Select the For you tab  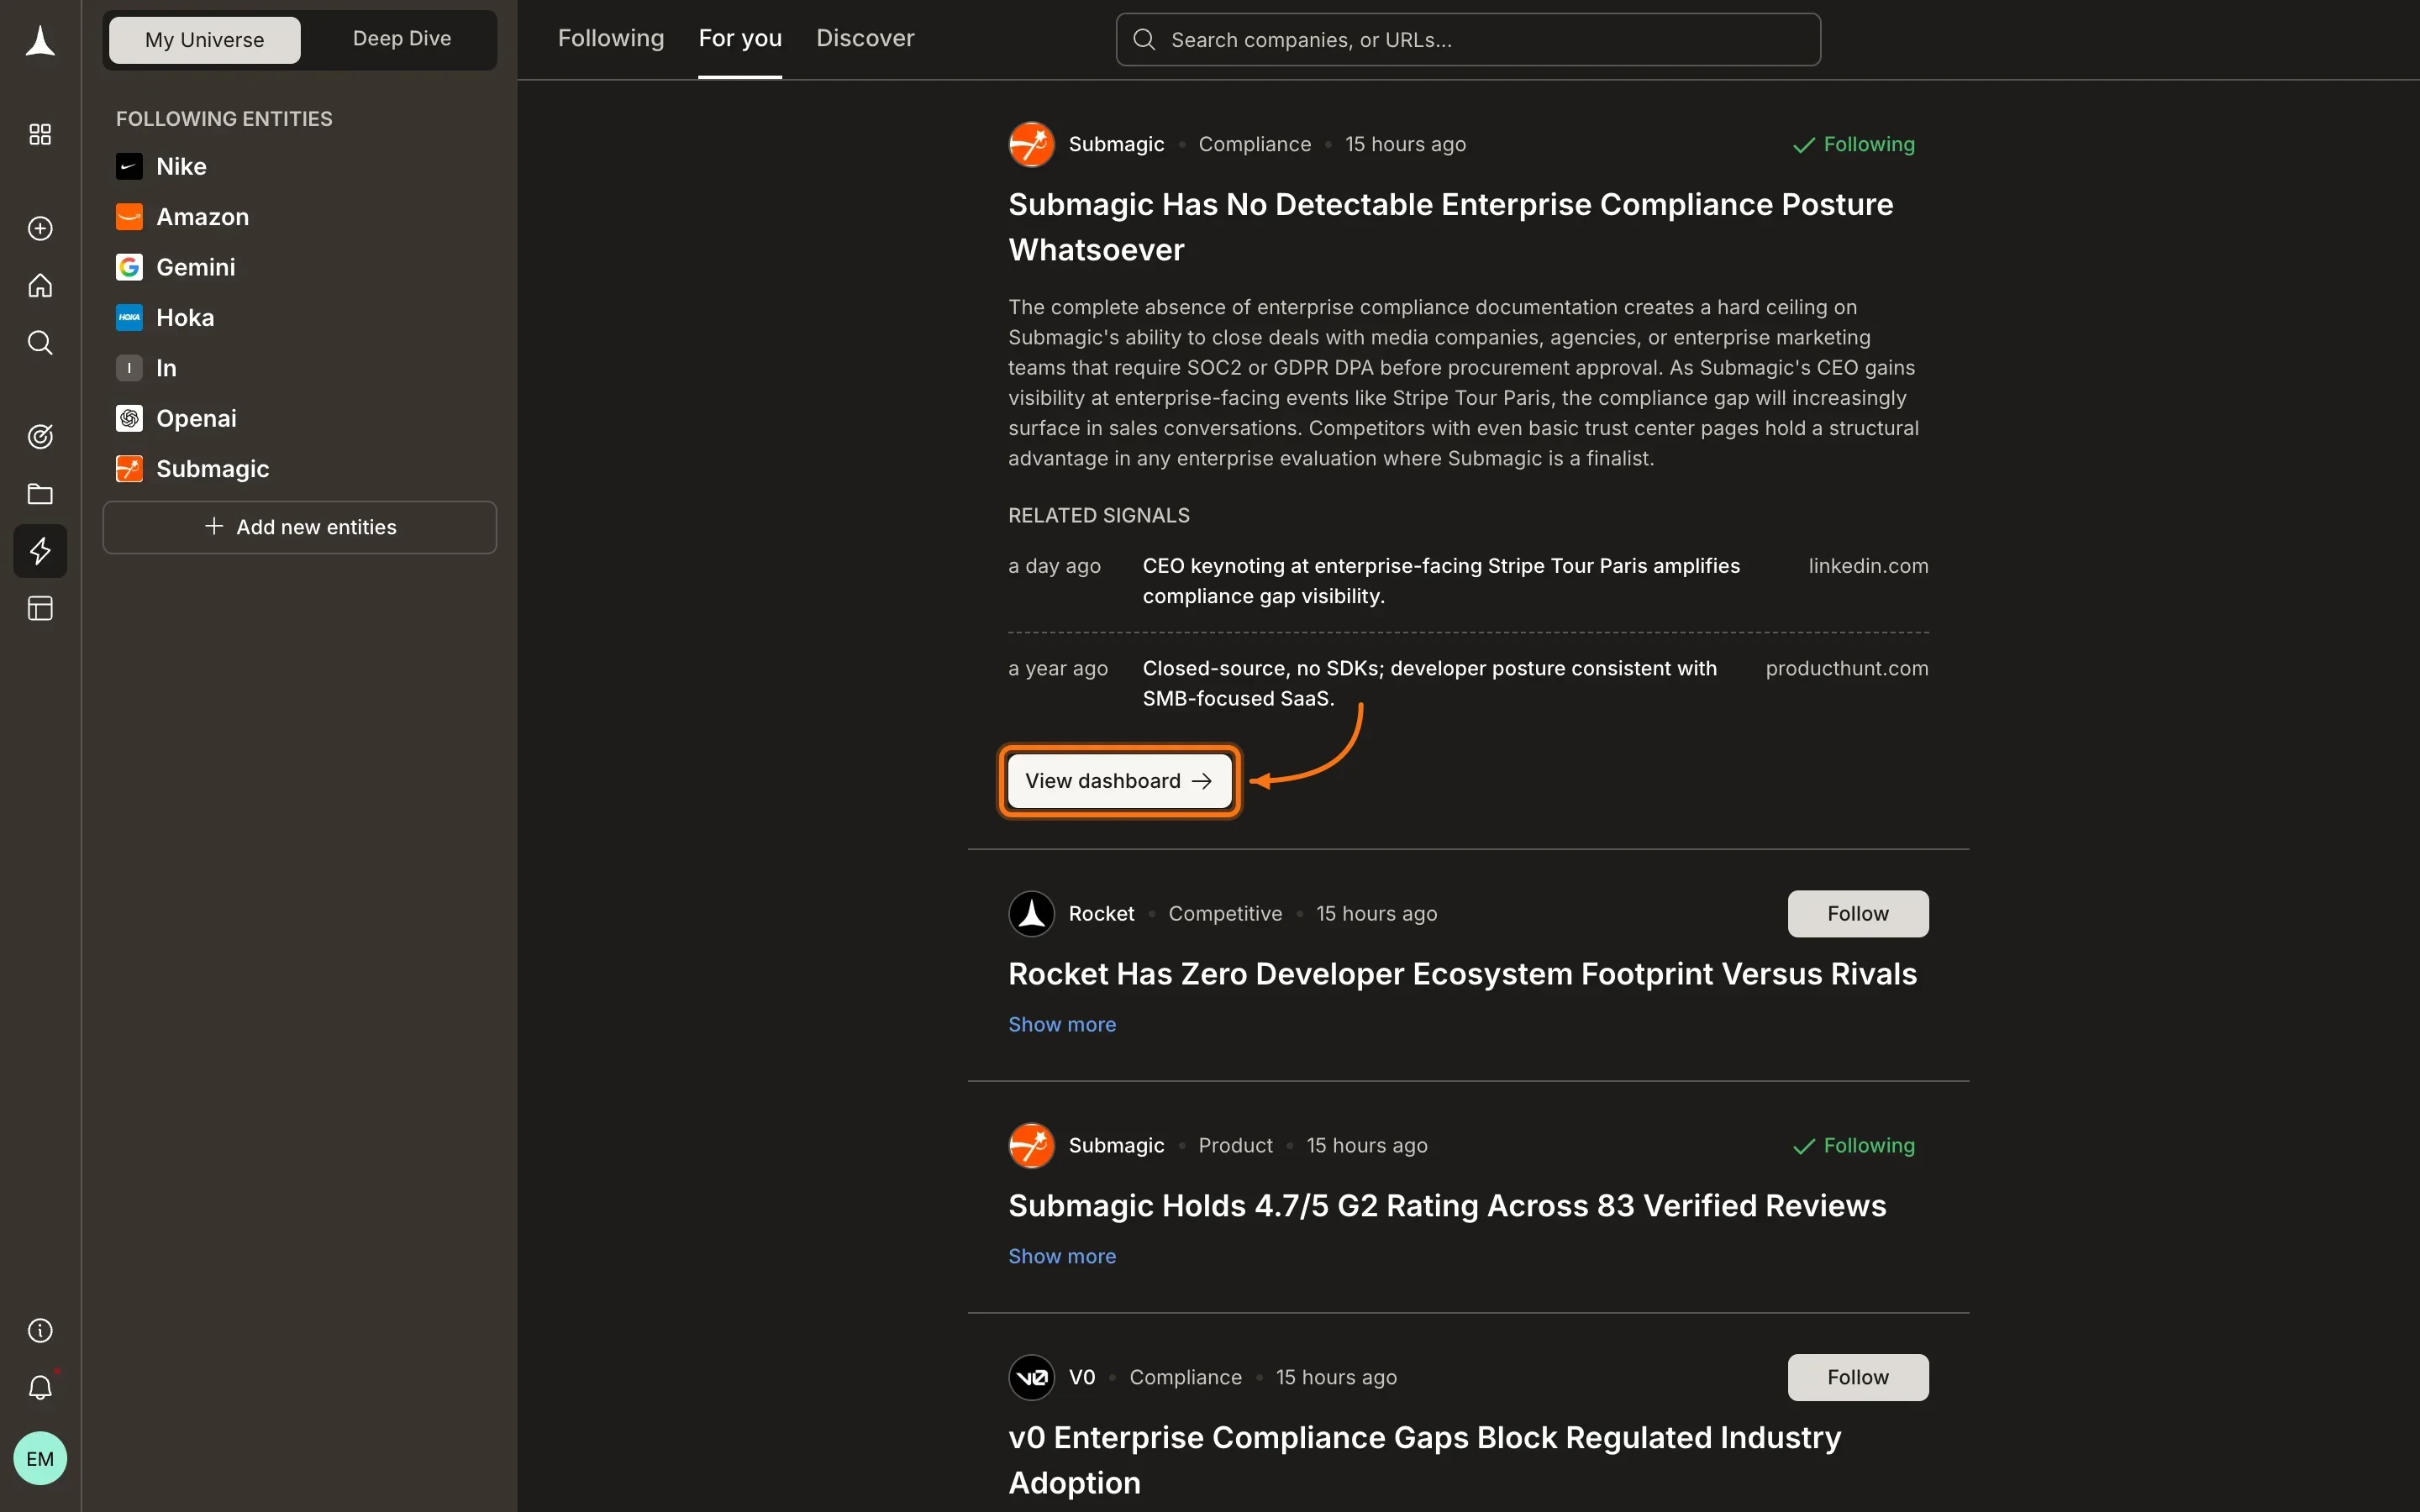point(740,38)
